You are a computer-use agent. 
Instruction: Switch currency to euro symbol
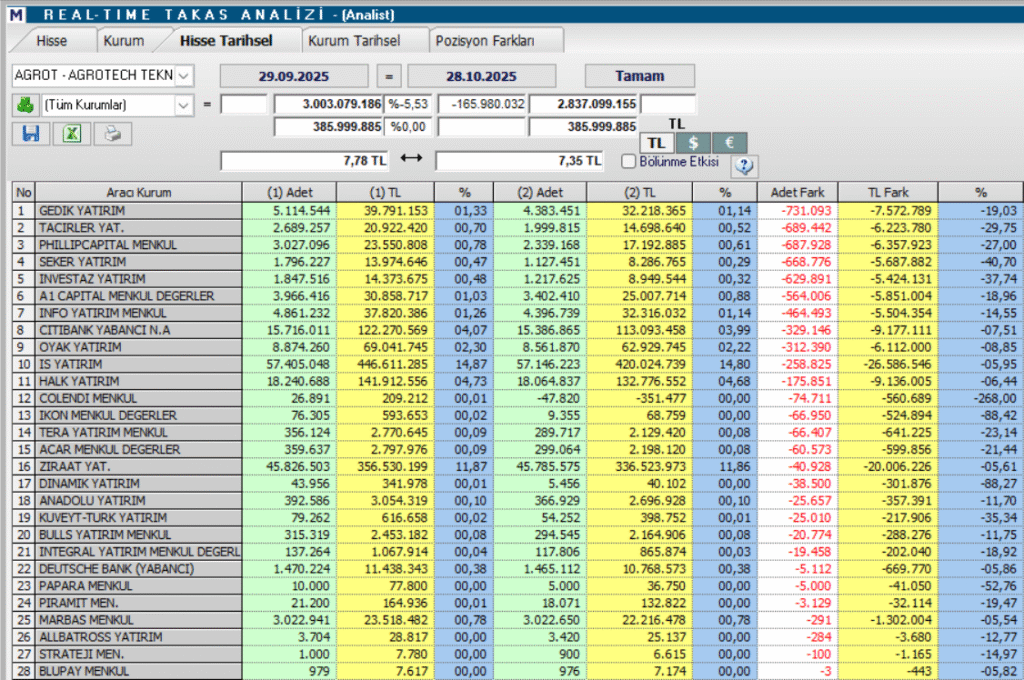[x=729, y=143]
